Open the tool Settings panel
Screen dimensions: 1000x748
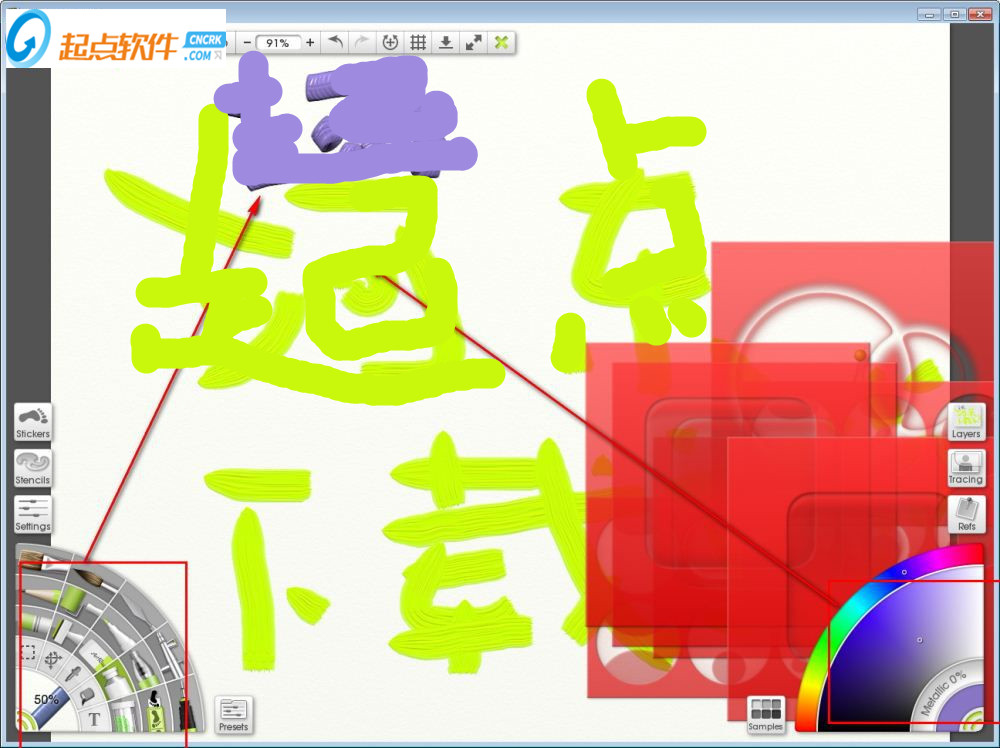coord(33,515)
